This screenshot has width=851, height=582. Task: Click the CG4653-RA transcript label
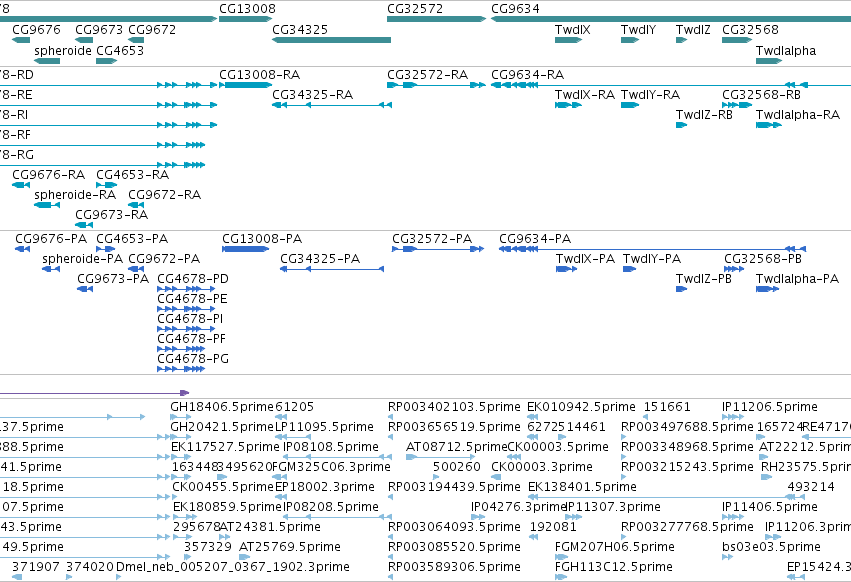pos(132,174)
